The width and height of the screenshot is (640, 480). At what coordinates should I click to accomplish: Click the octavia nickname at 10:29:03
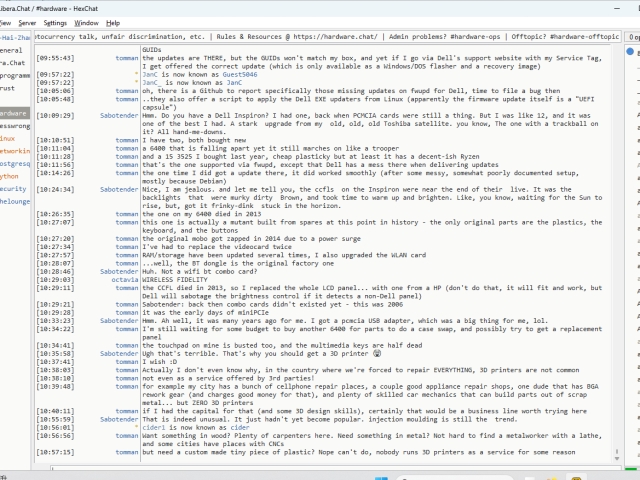[125, 280]
